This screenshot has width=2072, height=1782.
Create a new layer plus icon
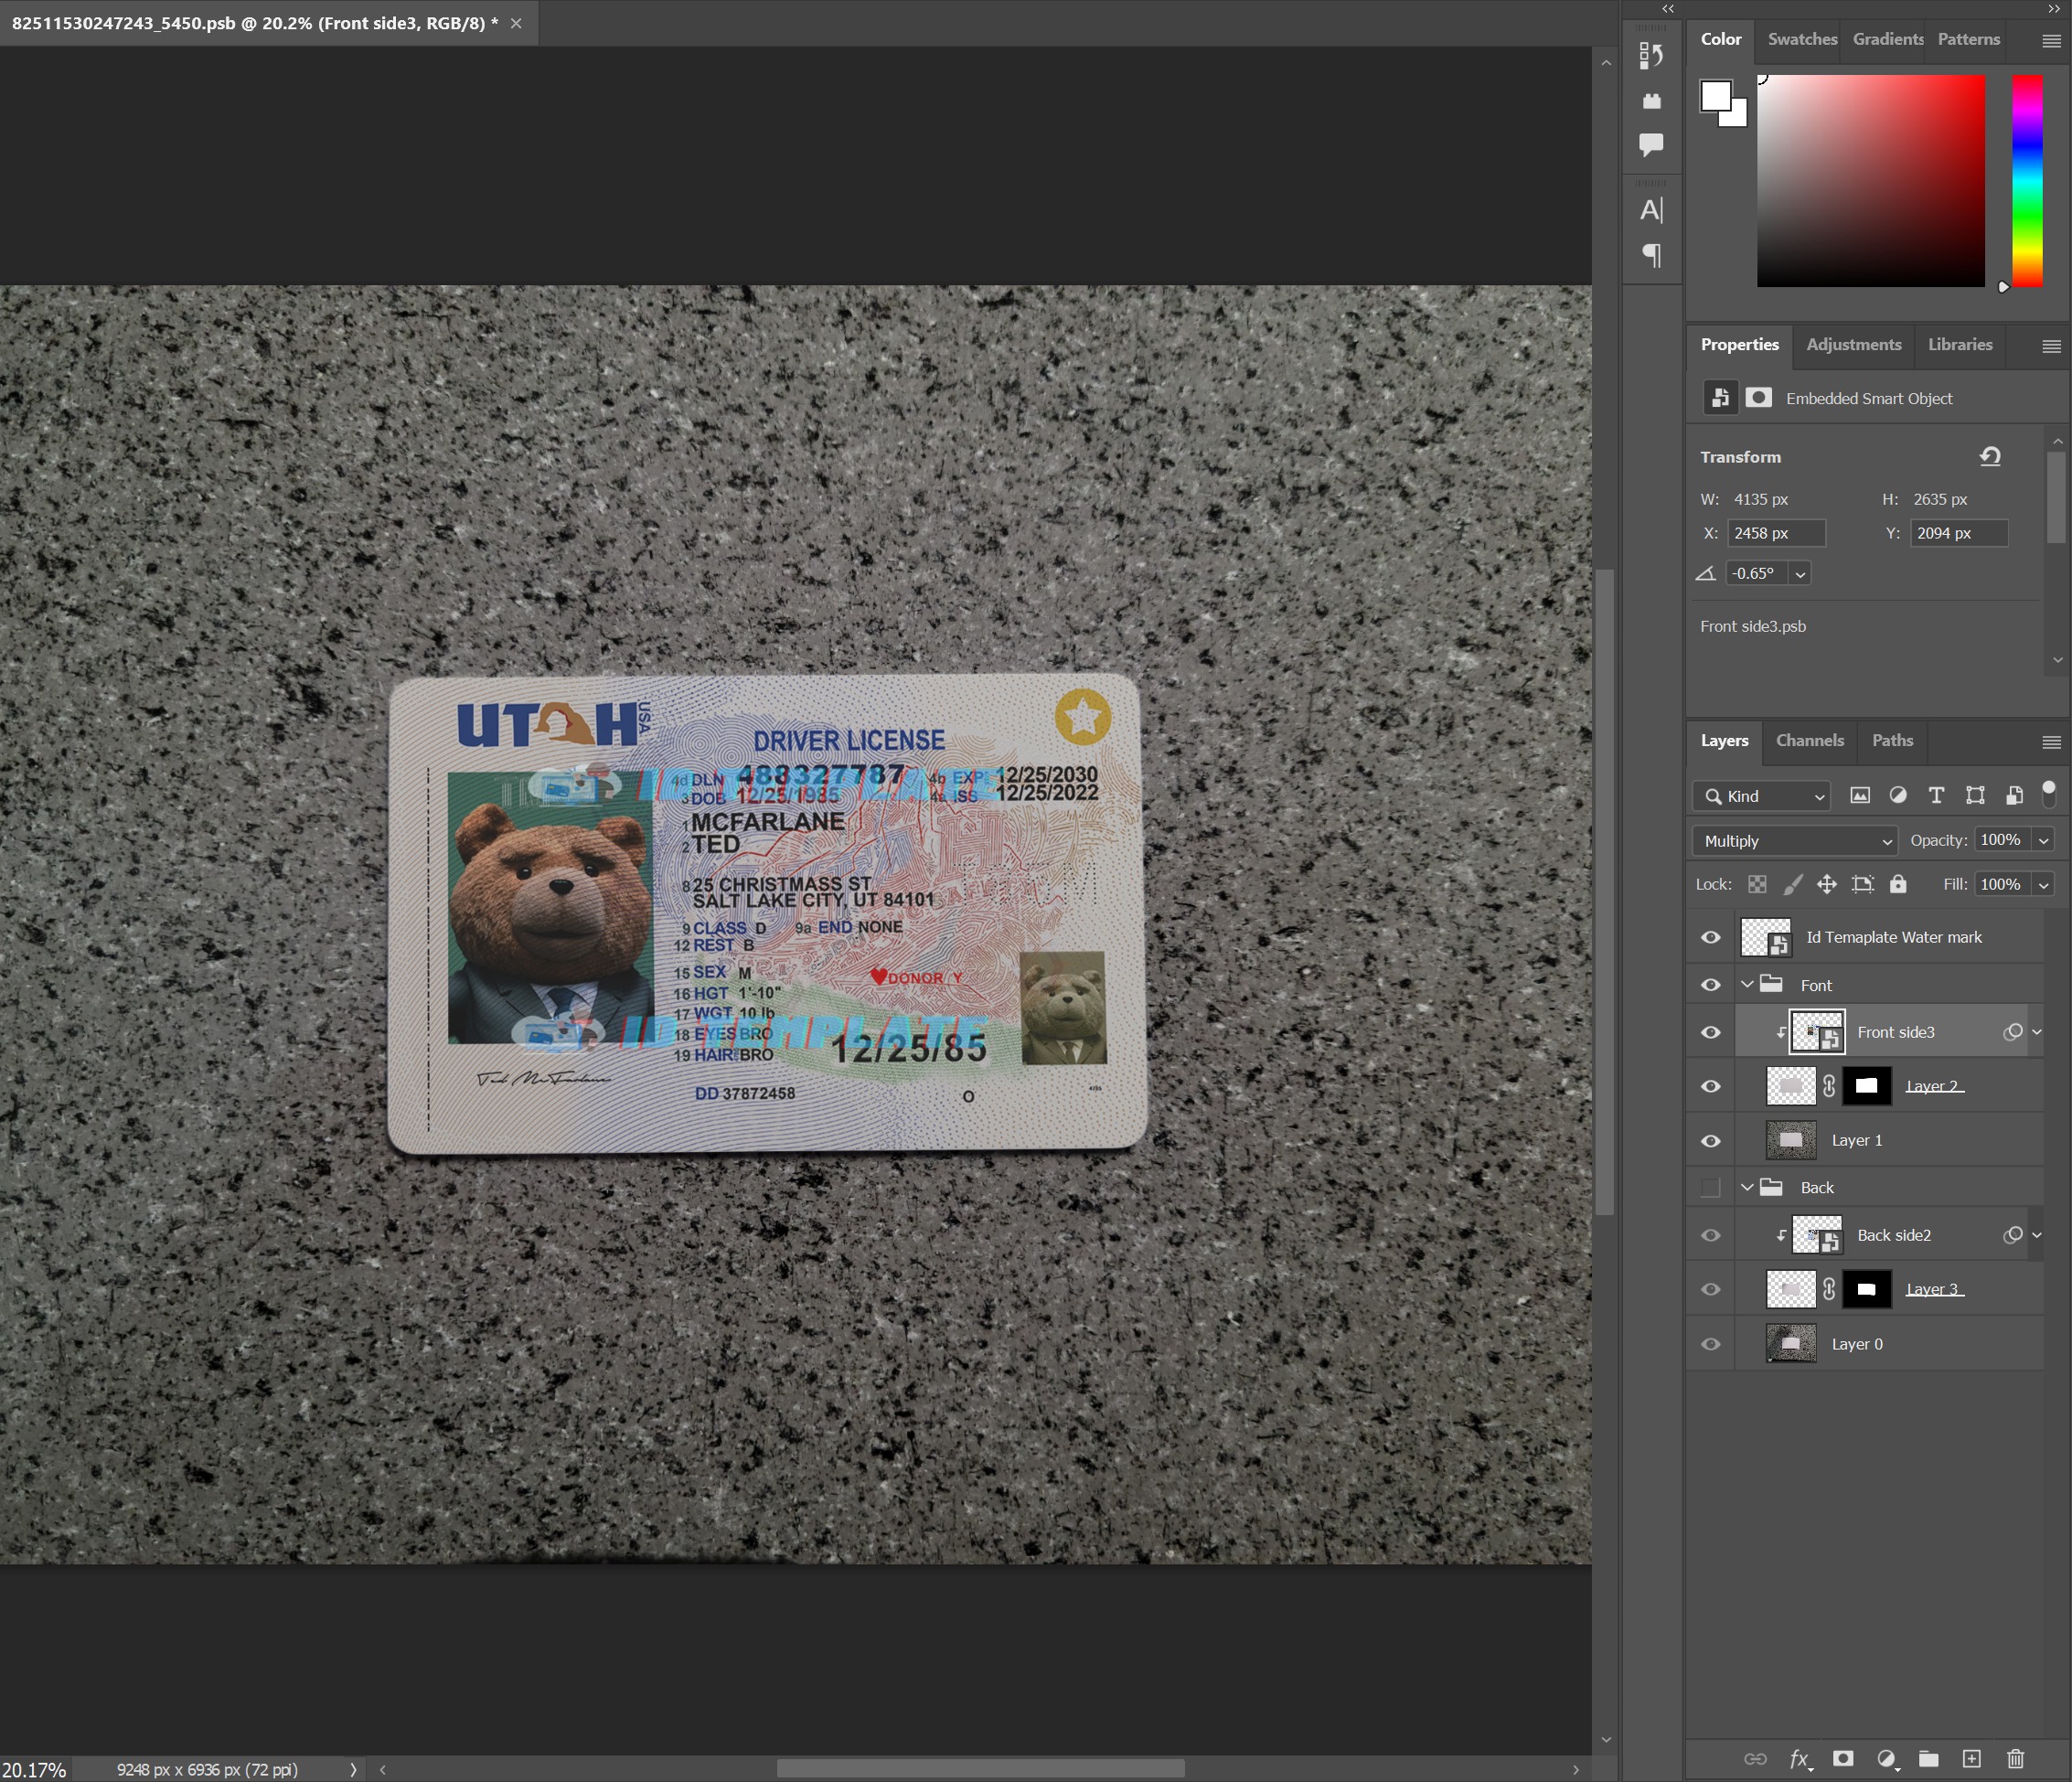click(x=1972, y=1759)
